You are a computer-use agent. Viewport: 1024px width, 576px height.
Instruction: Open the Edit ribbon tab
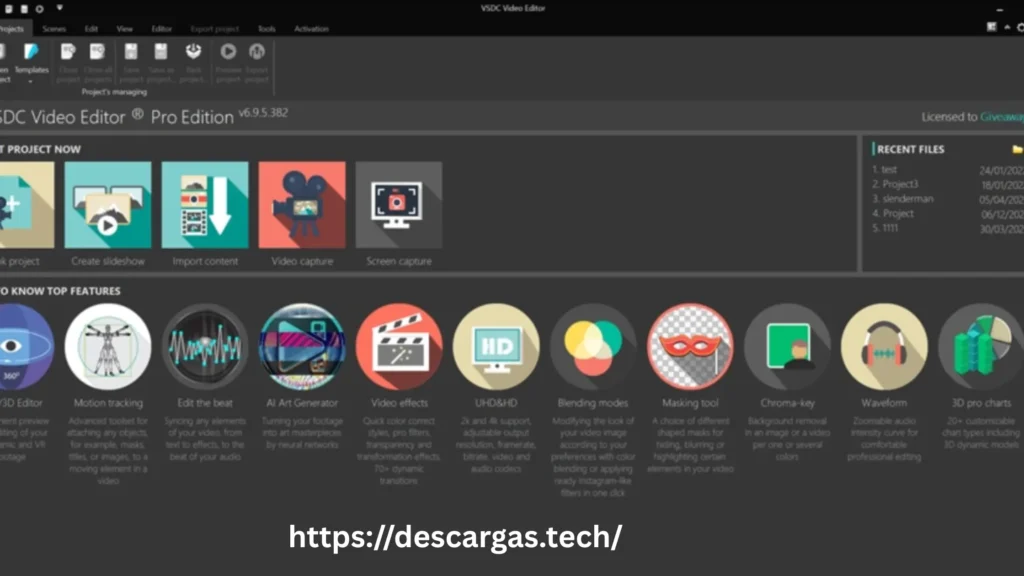tap(91, 29)
